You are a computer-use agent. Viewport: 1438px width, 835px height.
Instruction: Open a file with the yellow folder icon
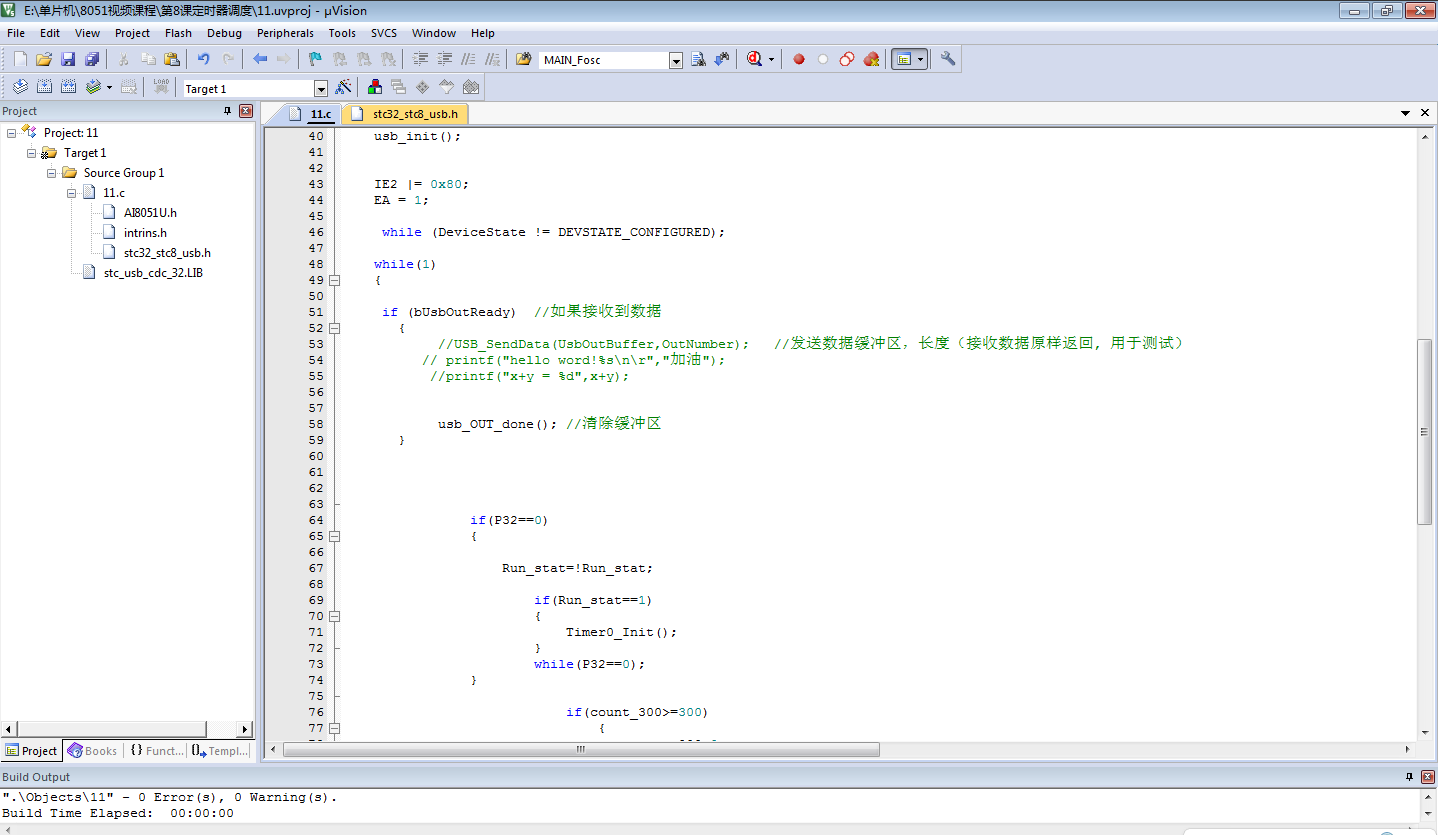click(x=43, y=60)
